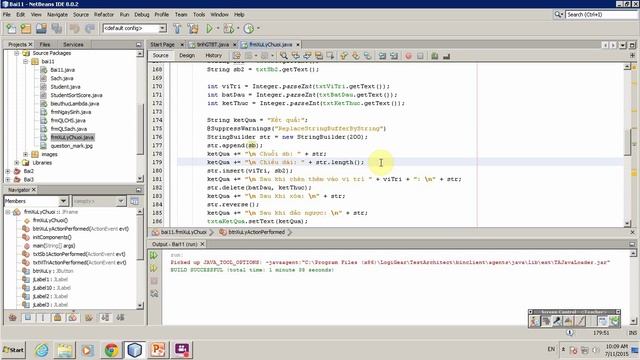Open the Navigator Members dropdown

pos(63,201)
